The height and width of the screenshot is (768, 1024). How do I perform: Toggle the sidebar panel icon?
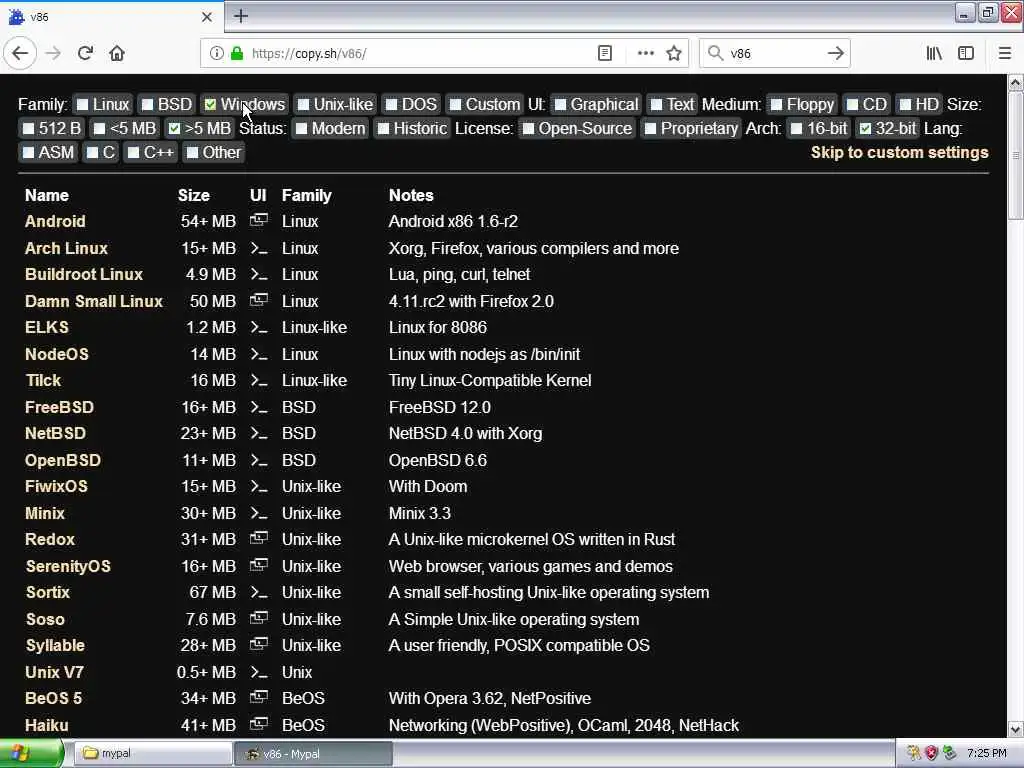966,53
